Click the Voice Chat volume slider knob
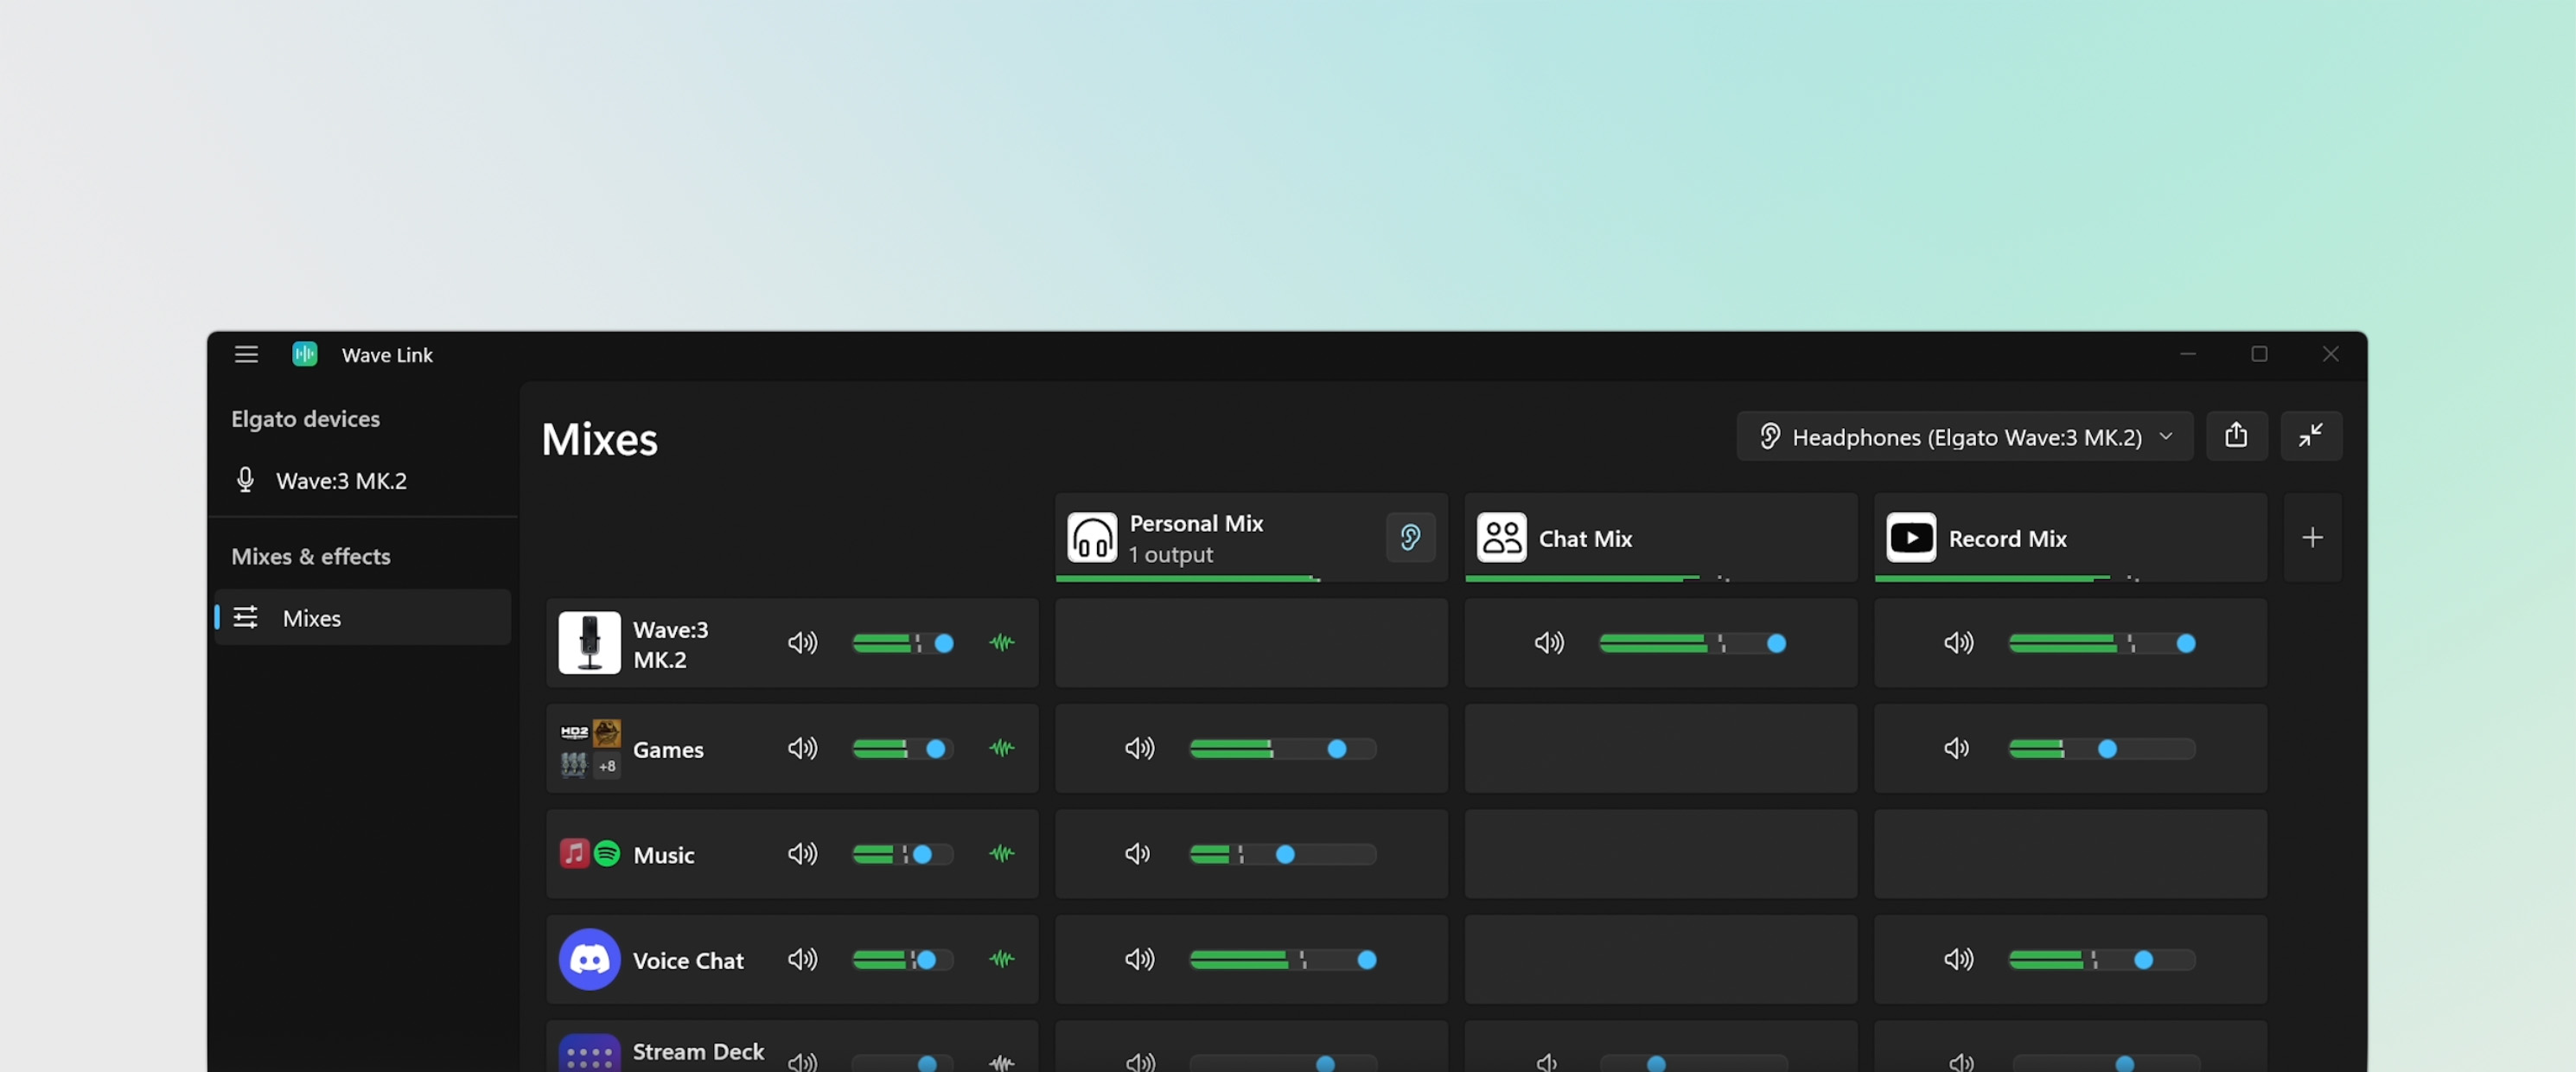 [x=926, y=960]
